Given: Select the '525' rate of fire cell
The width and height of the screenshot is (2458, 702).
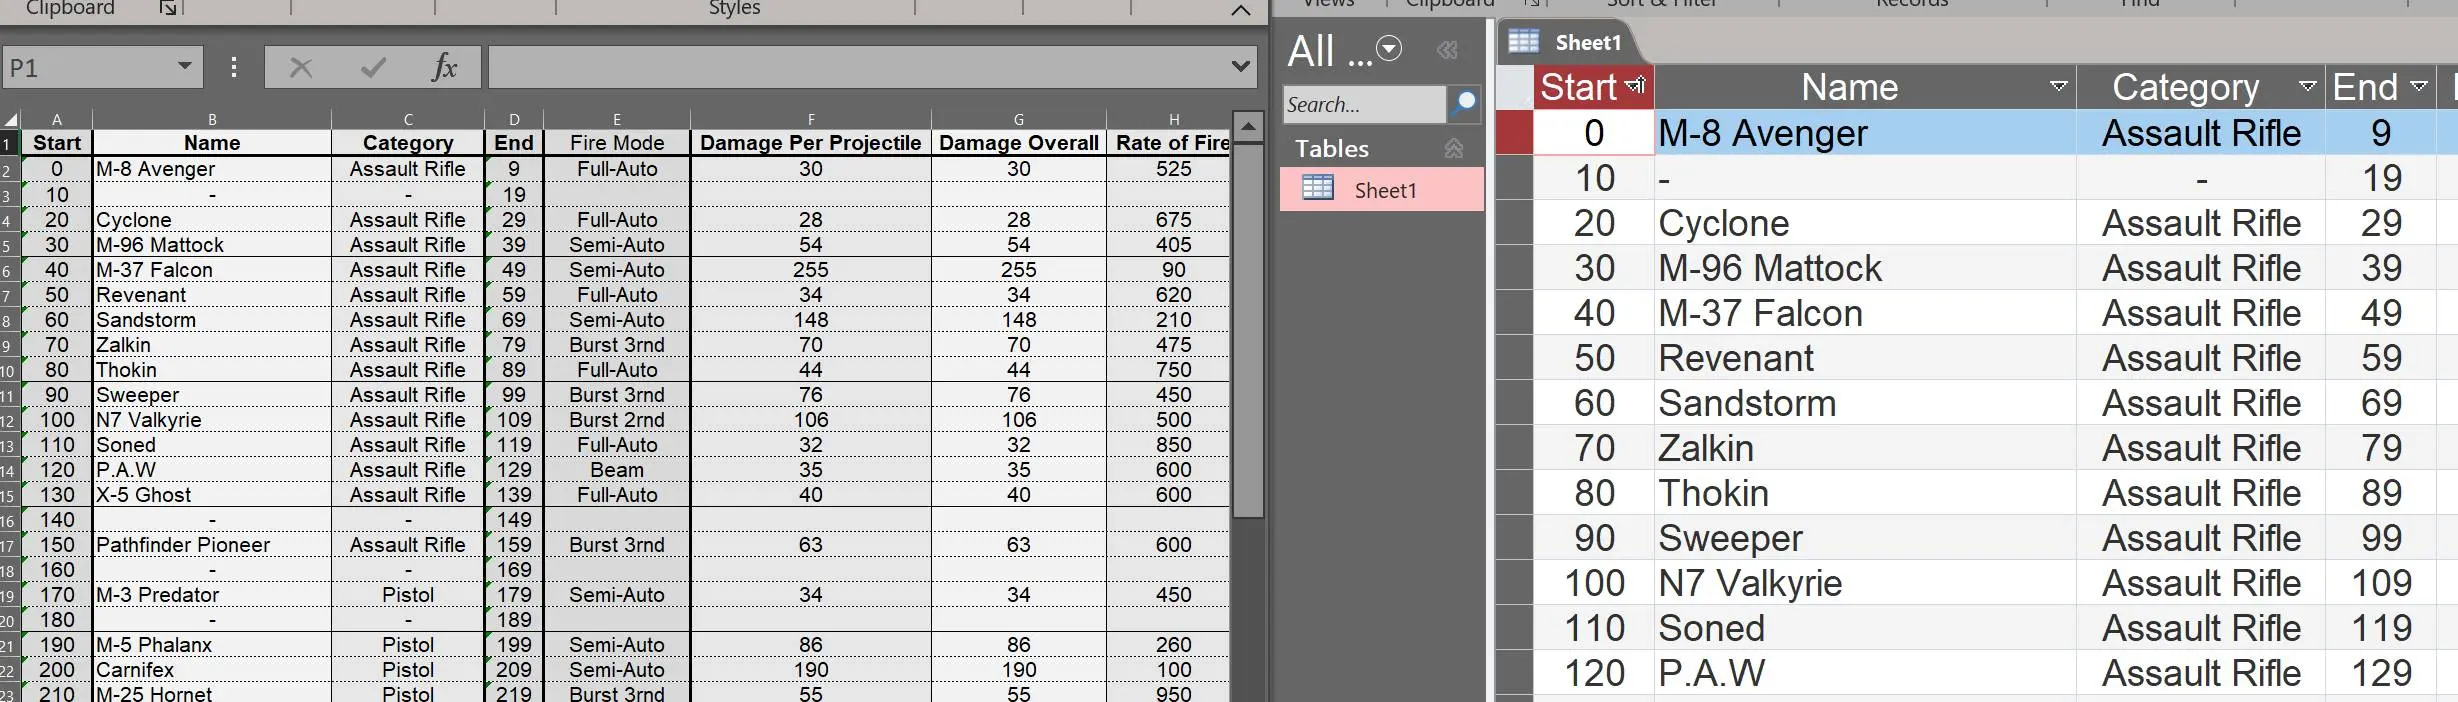Looking at the screenshot, I should (x=1169, y=169).
